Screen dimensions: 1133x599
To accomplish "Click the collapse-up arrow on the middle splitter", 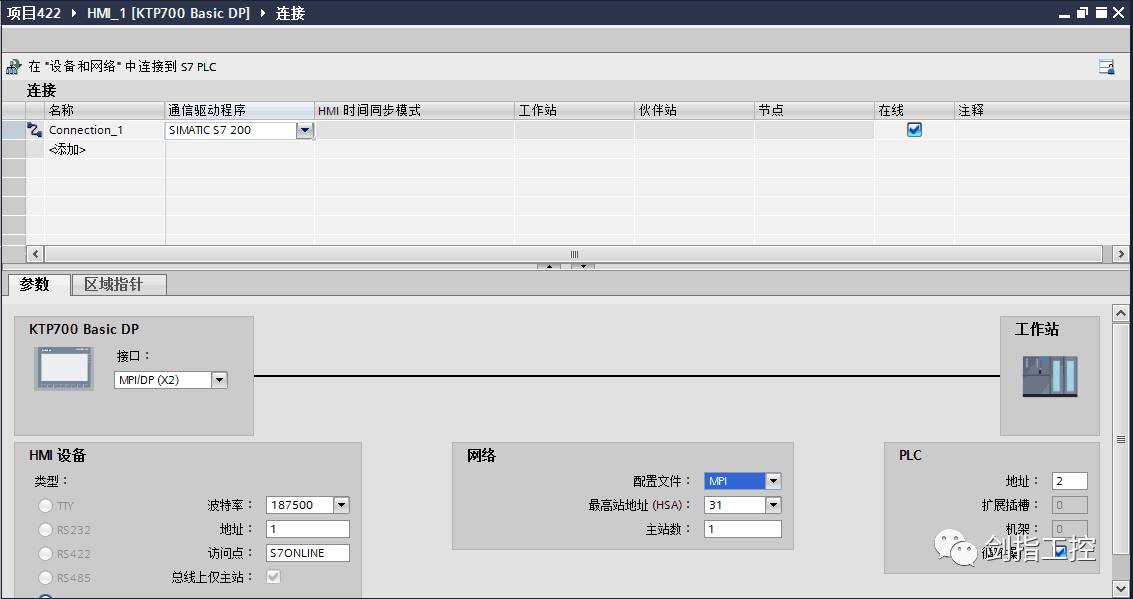I will [548, 267].
